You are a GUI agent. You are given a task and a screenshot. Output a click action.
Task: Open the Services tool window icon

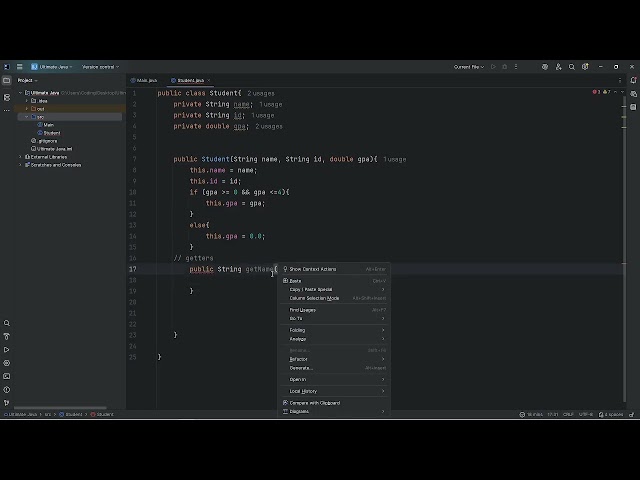click(x=7, y=363)
